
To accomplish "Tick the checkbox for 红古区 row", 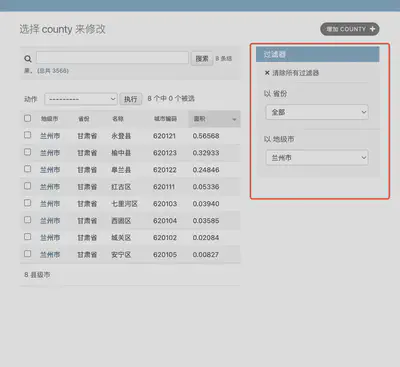I will pos(28,186).
